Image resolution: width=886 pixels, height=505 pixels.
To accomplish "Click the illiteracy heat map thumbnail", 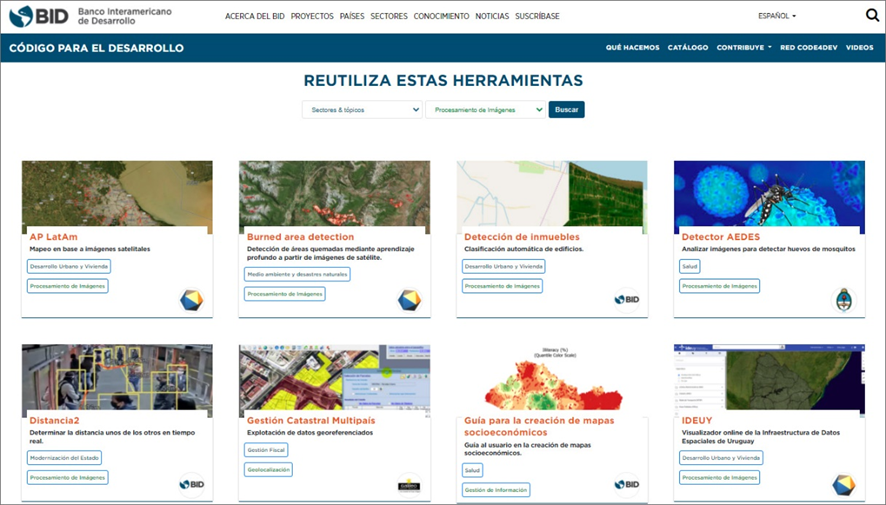I will point(552,378).
